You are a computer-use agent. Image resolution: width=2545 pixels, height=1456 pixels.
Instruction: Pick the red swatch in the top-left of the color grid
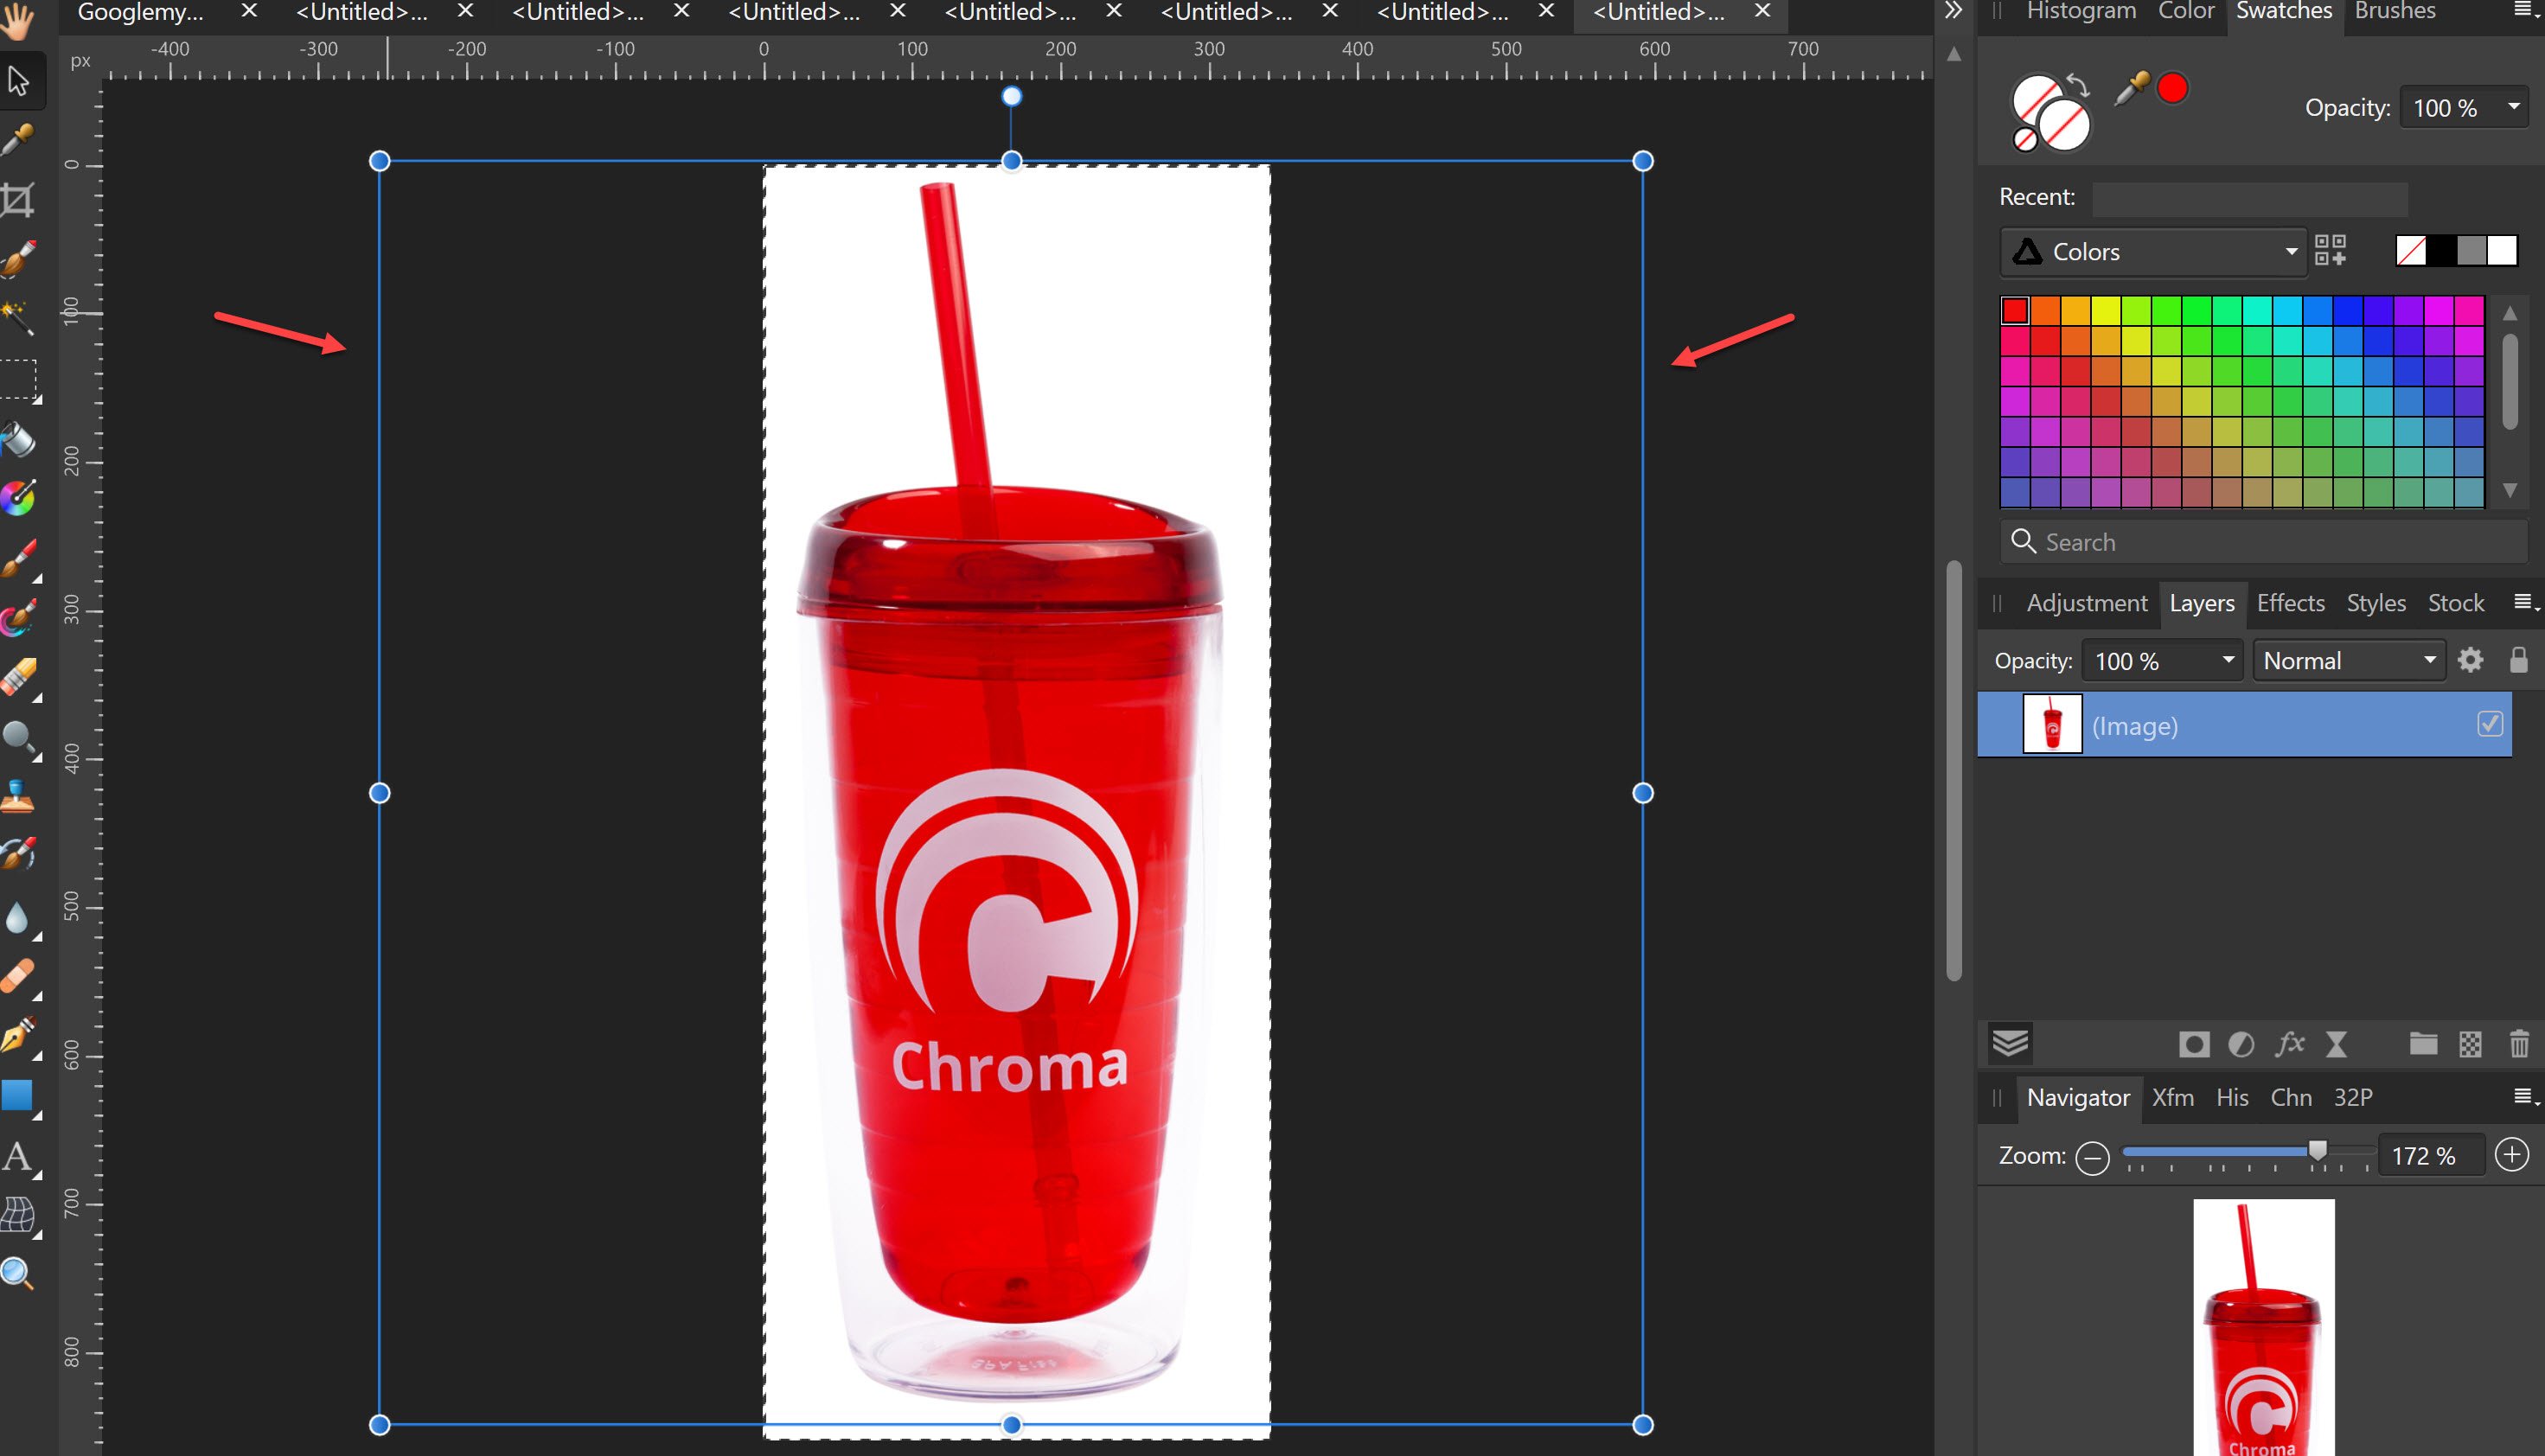pyautogui.click(x=2014, y=311)
